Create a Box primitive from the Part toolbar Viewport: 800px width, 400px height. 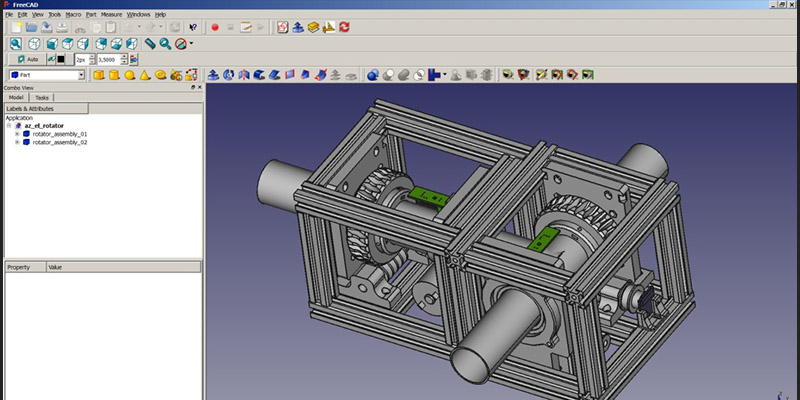pos(100,75)
